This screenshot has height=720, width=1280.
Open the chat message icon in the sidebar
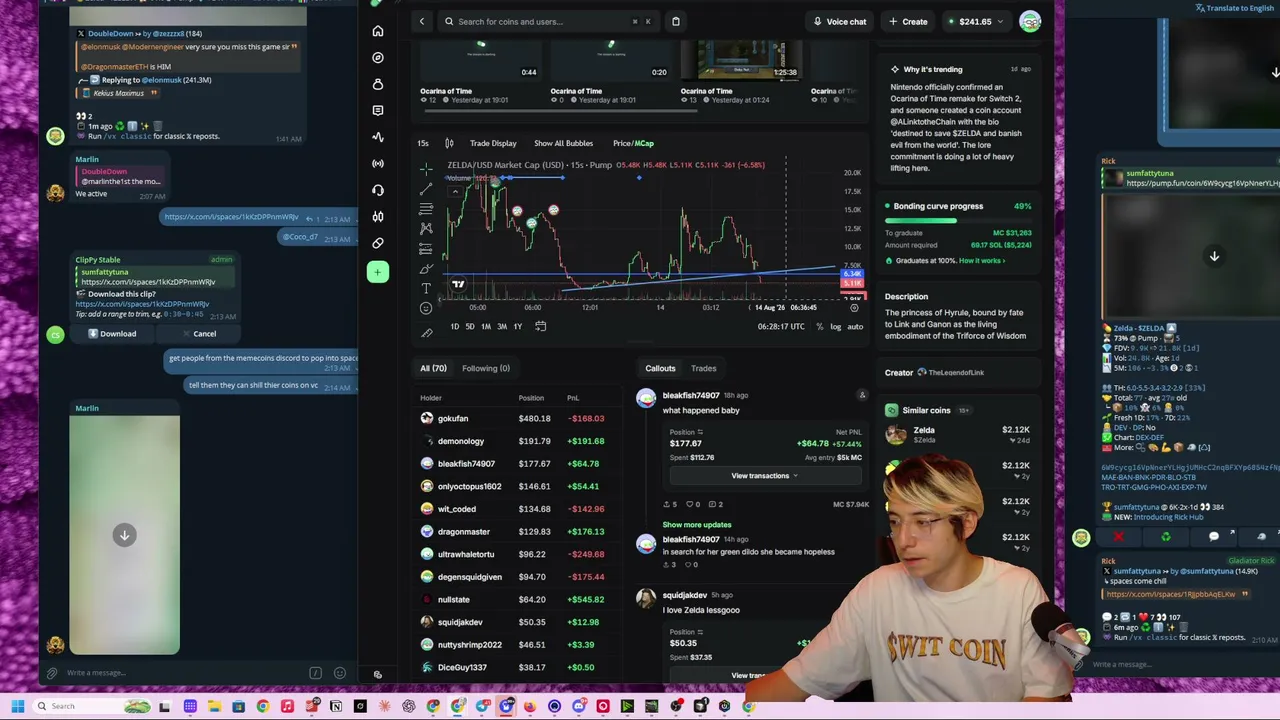(378, 111)
